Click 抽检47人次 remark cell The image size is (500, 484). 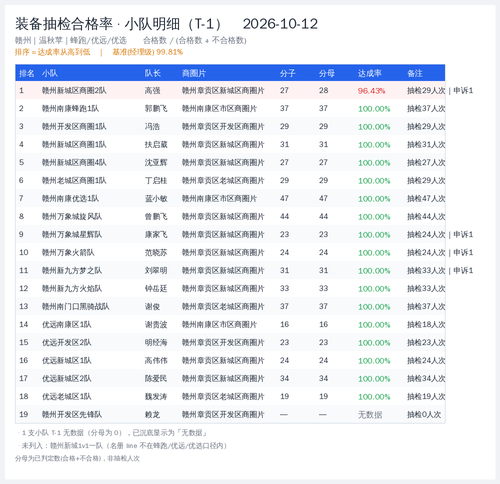coord(426,199)
